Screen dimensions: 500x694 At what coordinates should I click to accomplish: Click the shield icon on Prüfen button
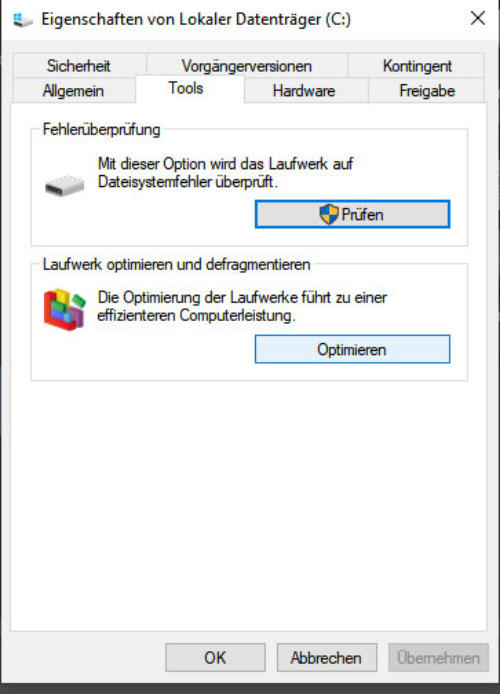click(x=329, y=214)
